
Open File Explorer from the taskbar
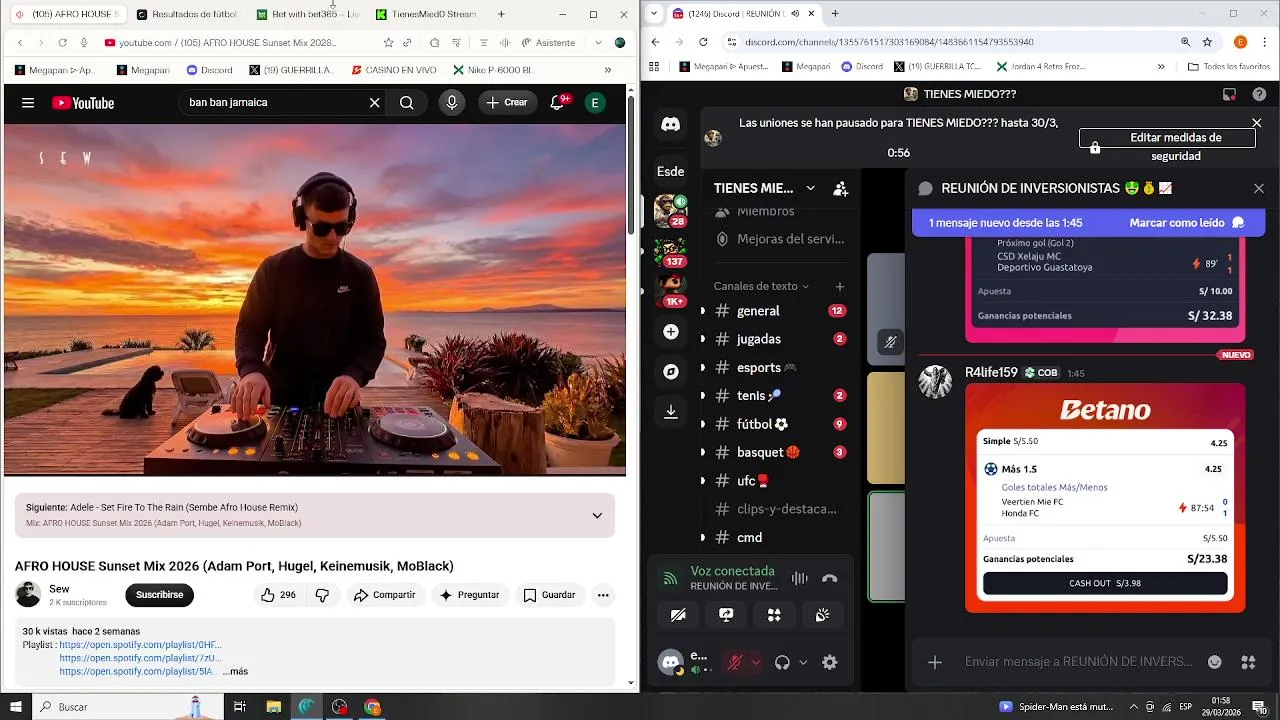click(x=273, y=707)
